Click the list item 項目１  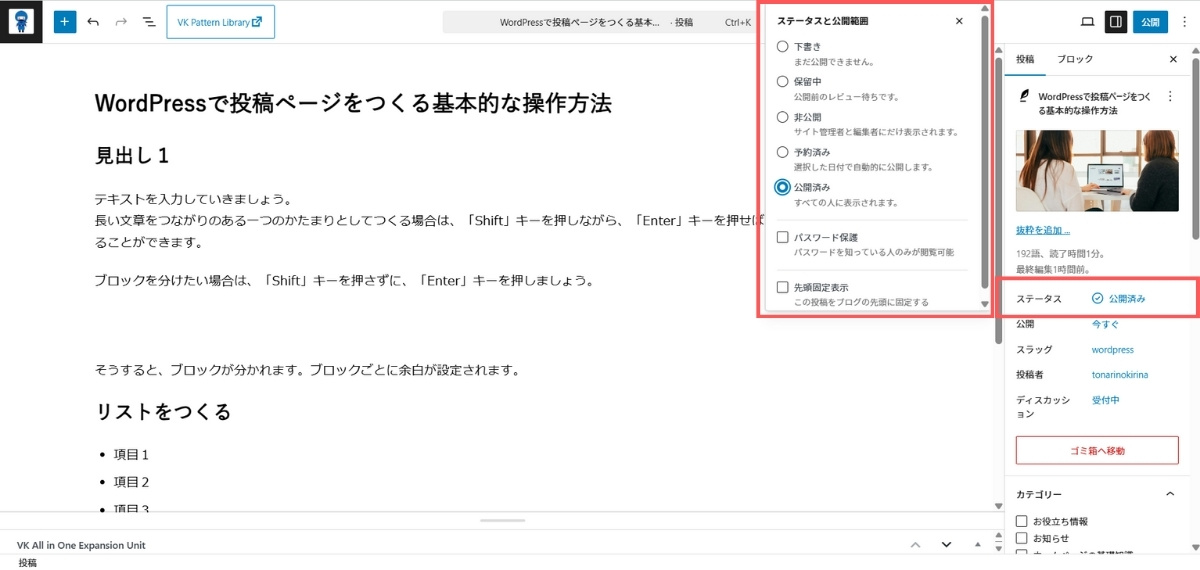(x=131, y=454)
